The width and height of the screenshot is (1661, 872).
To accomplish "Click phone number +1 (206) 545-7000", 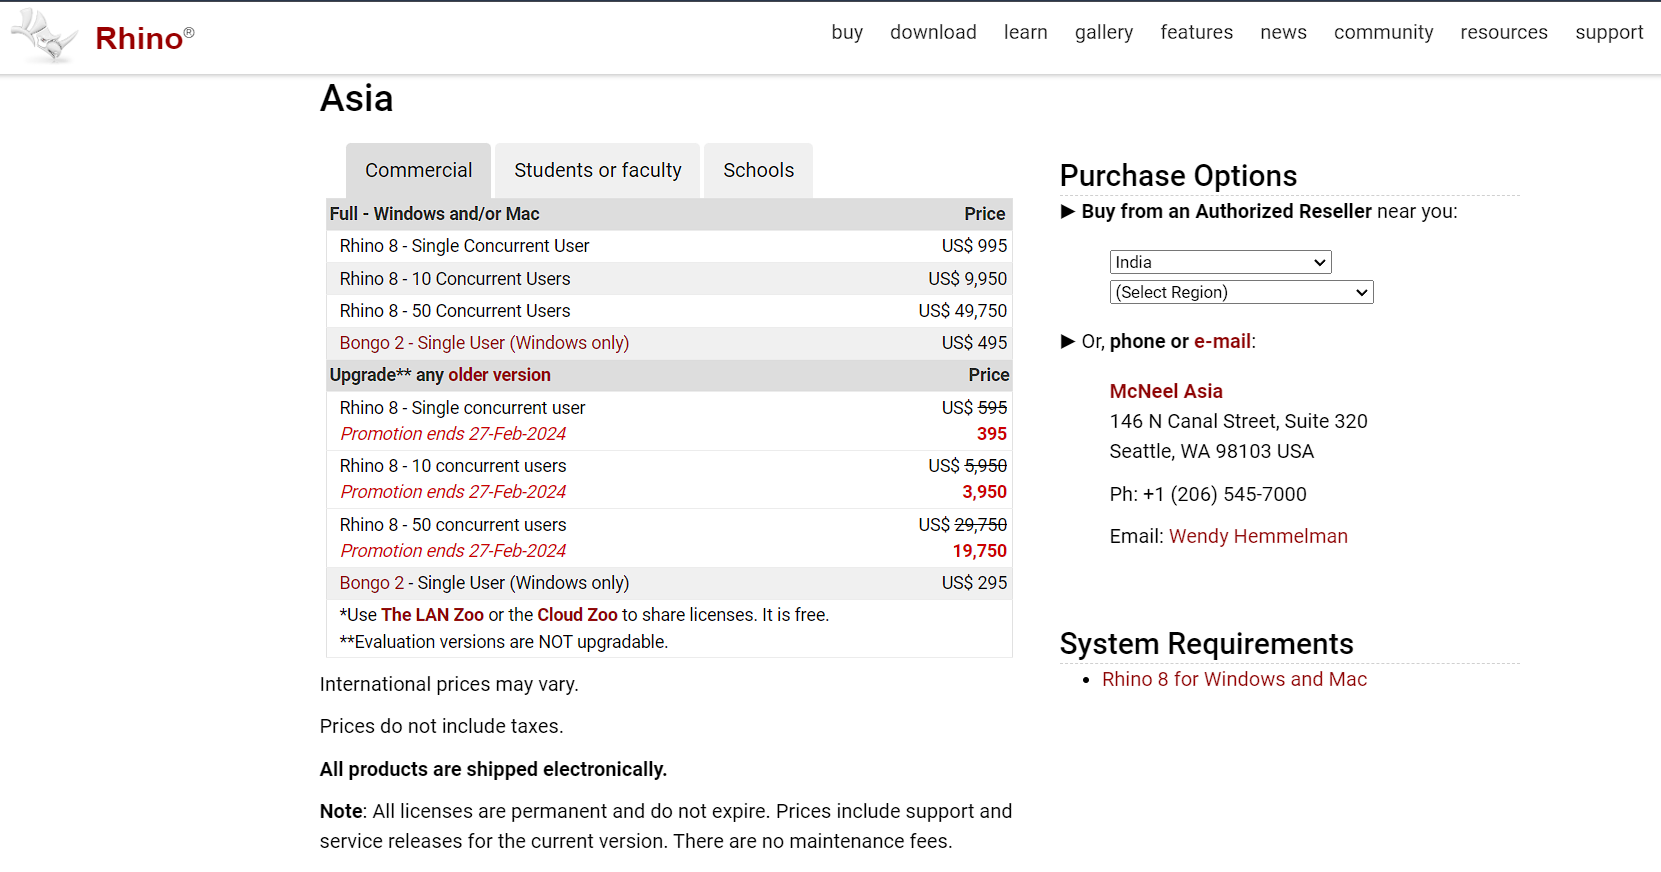I will pos(1224,494).
